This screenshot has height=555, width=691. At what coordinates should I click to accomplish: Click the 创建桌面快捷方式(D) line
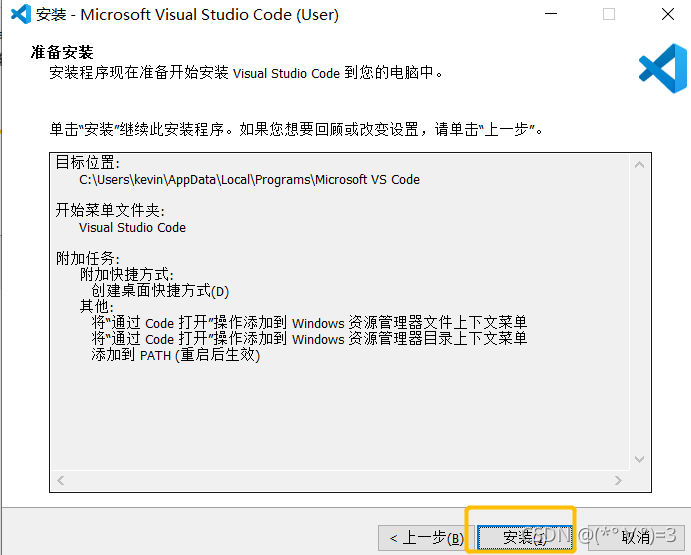160,291
